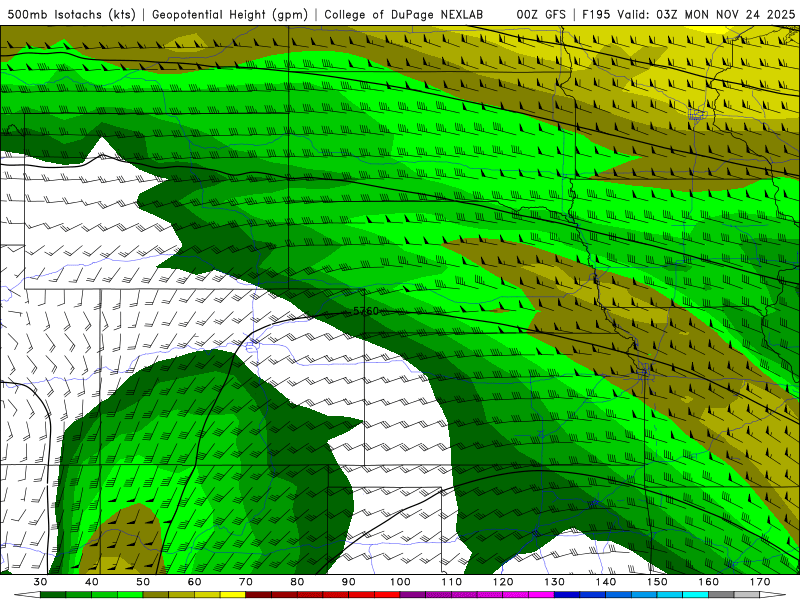The width and height of the screenshot is (800, 600).
Task: Click the darkest green swatch starting at 30
Action: pyautogui.click(x=53, y=595)
